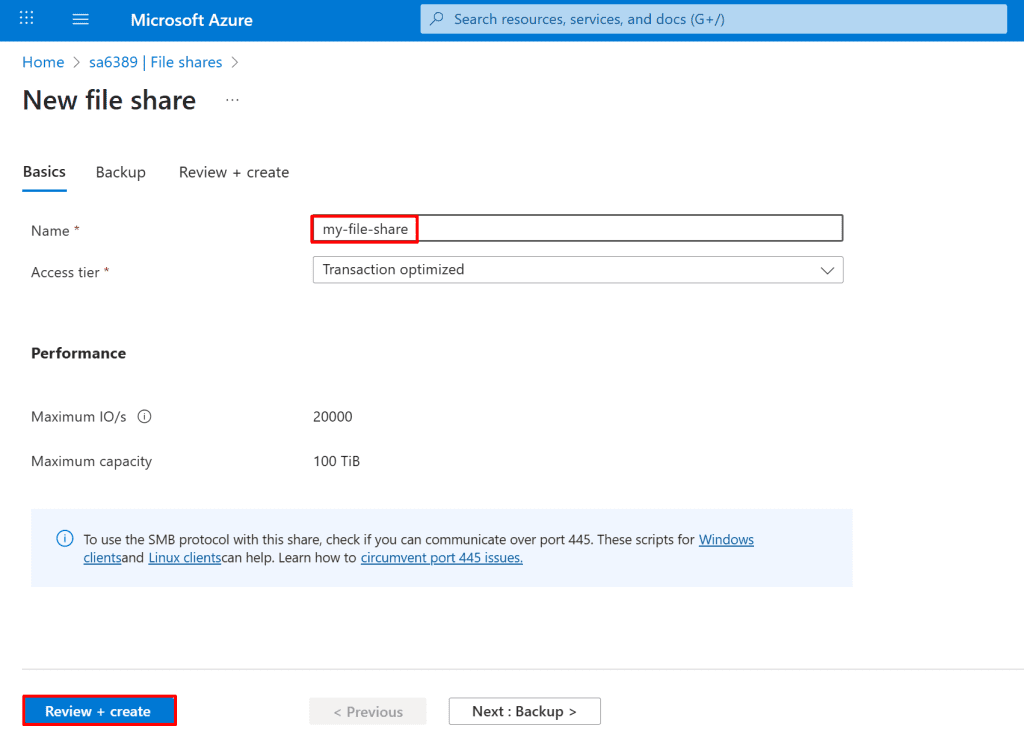Click the Search resources, services, and docs box
Screen dimensions: 1024x756
(x=713, y=19)
